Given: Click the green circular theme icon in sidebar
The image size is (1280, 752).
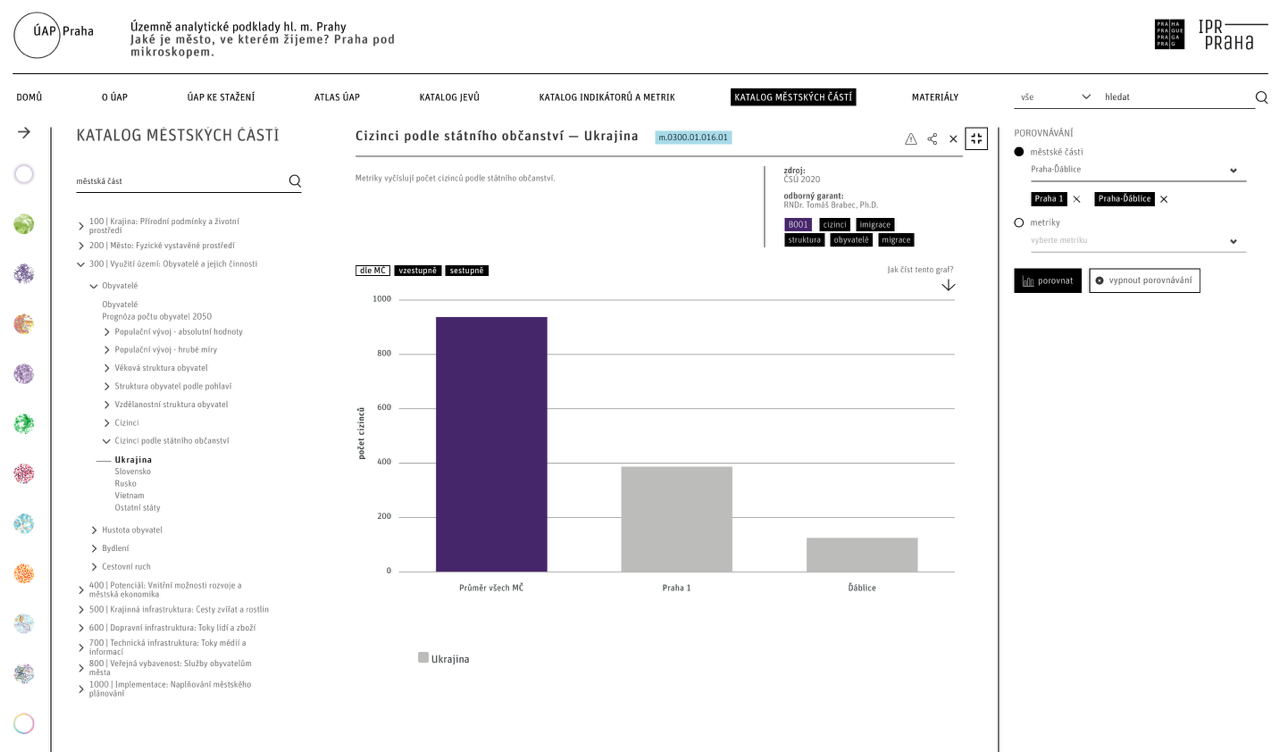Looking at the screenshot, I should point(24,224).
